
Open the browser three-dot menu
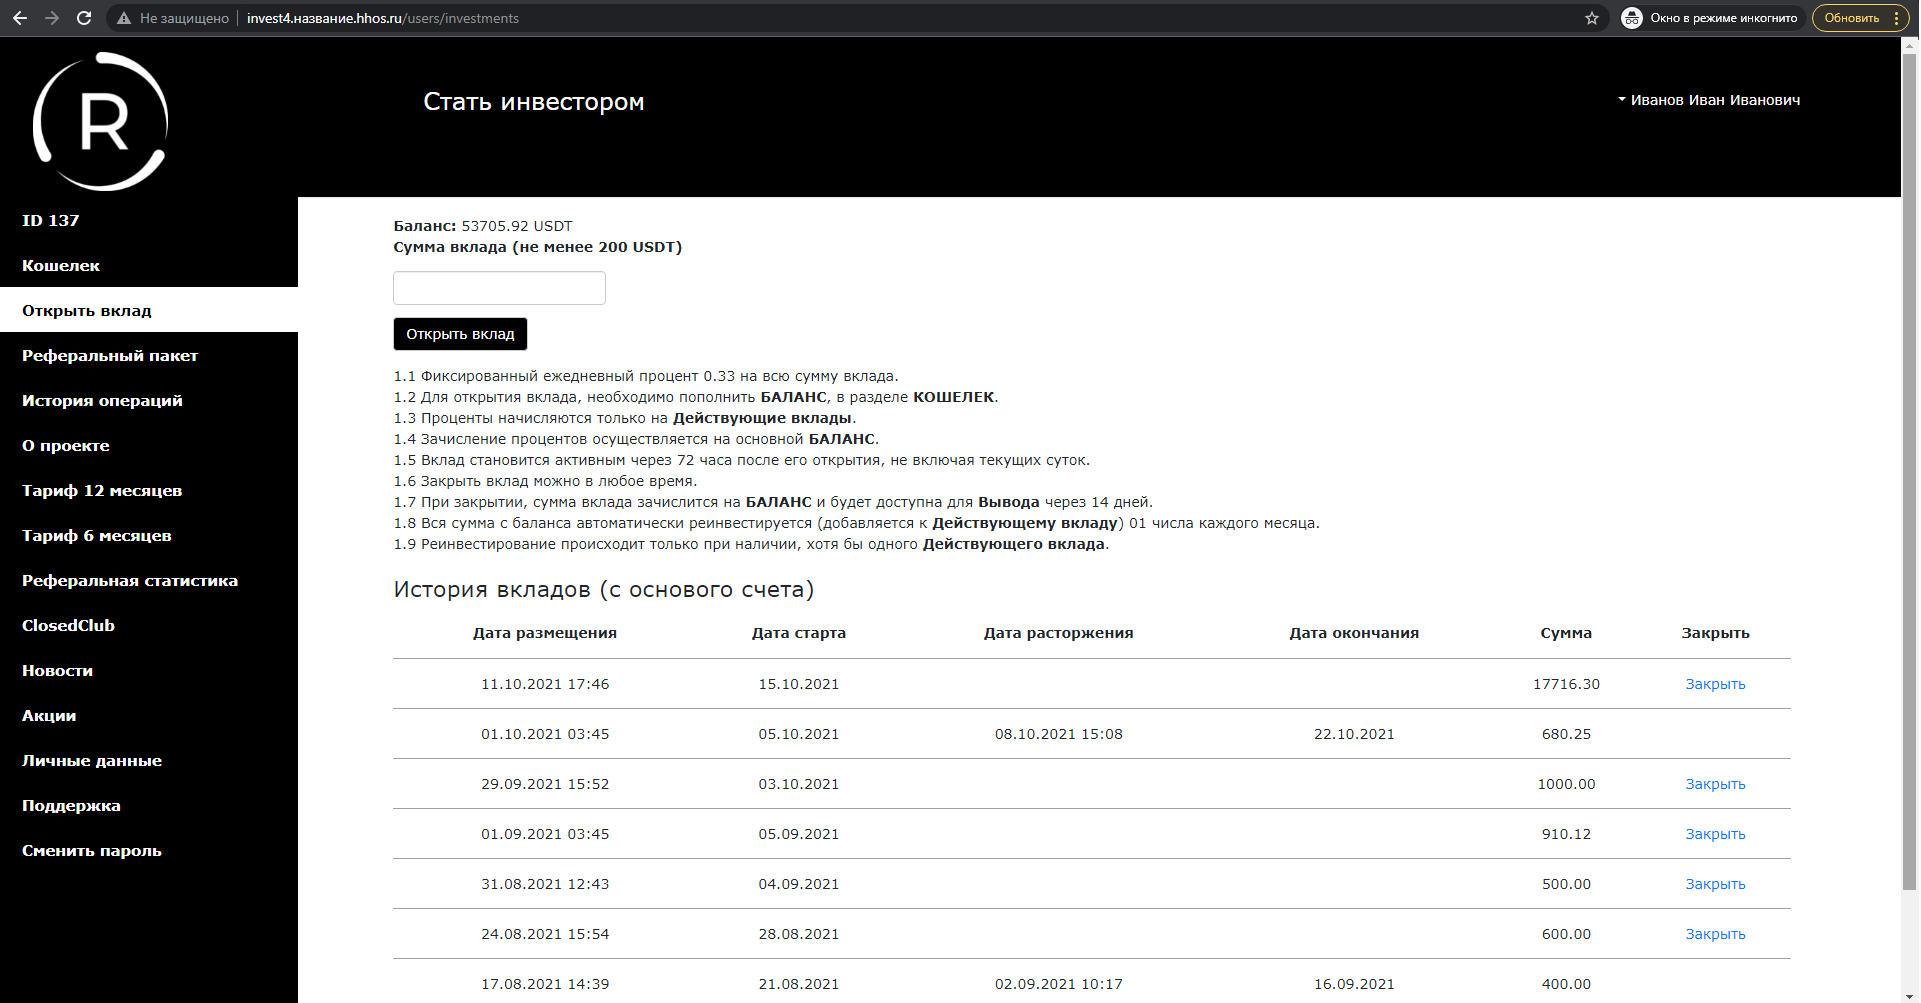[x=1896, y=18]
